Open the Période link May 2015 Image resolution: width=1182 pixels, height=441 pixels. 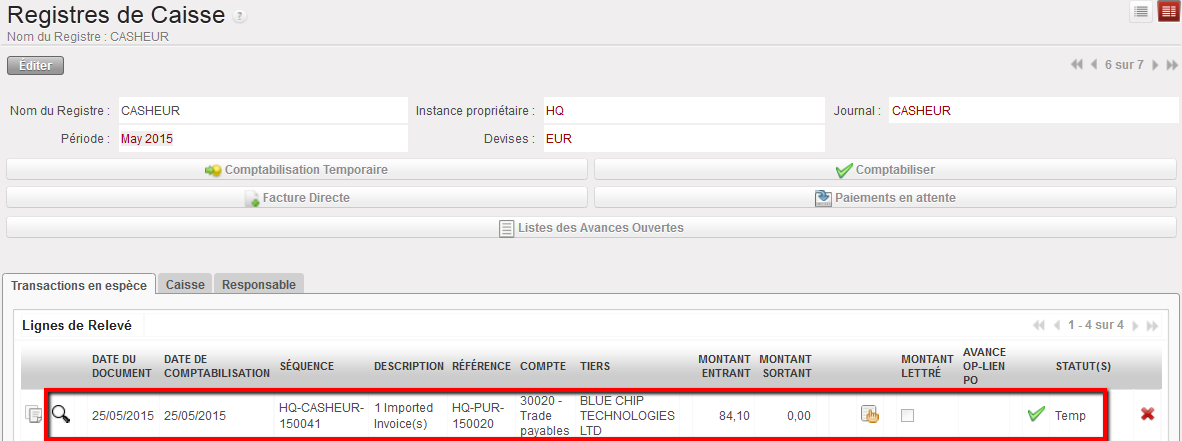148,139
